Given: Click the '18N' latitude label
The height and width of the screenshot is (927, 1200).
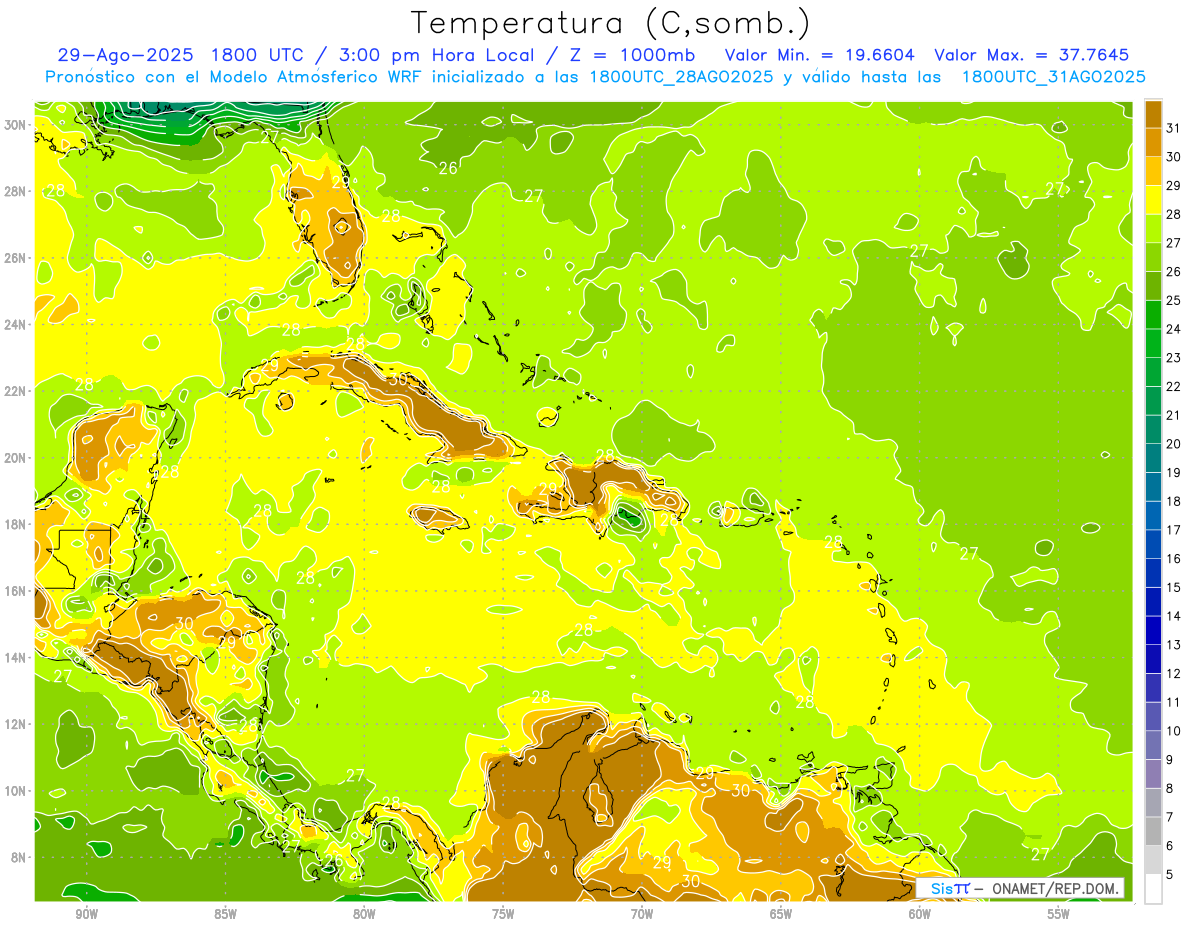Looking at the screenshot, I should (15, 524).
